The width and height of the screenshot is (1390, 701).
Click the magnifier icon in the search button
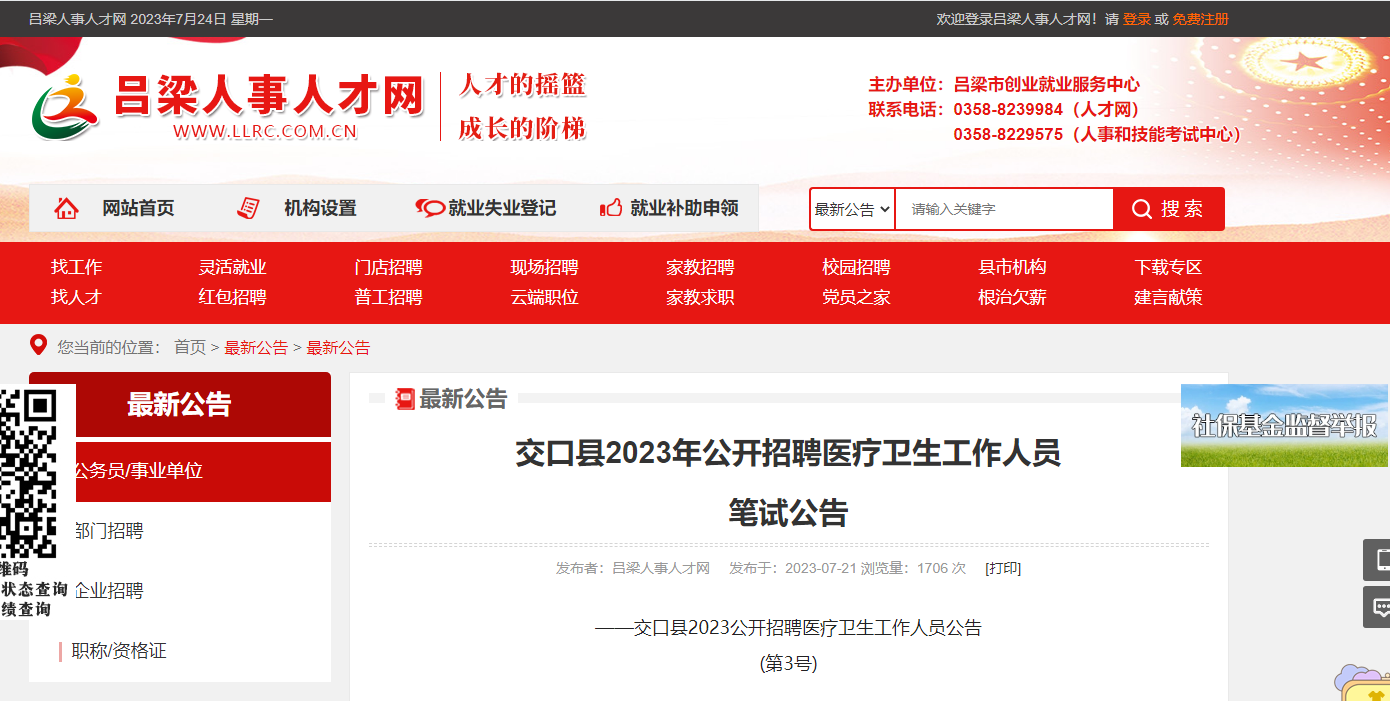pyautogui.click(x=1142, y=209)
